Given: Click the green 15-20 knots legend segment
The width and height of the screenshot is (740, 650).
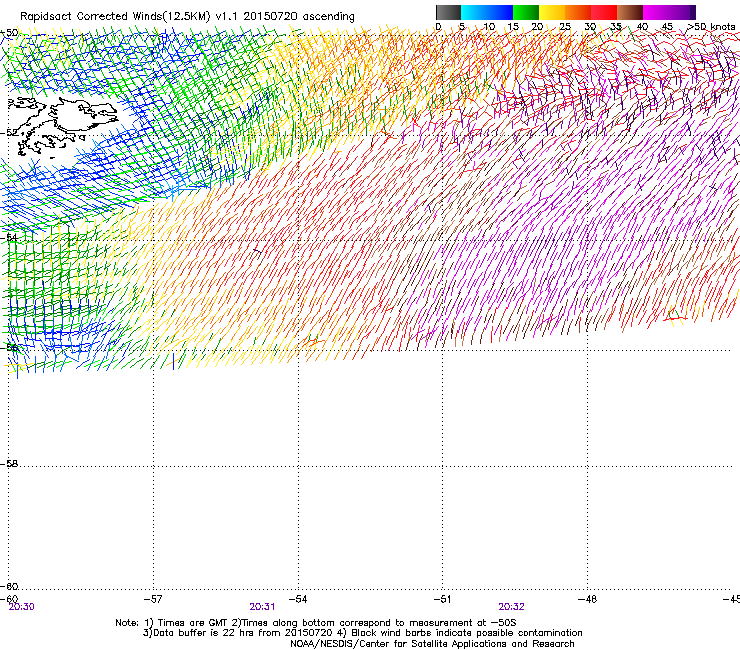Looking at the screenshot, I should point(526,12).
